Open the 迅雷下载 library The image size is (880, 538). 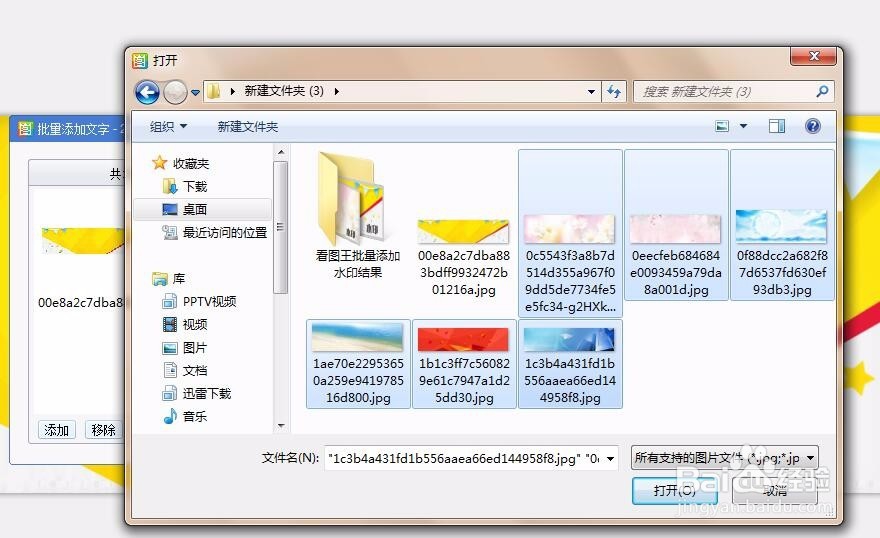(x=207, y=393)
